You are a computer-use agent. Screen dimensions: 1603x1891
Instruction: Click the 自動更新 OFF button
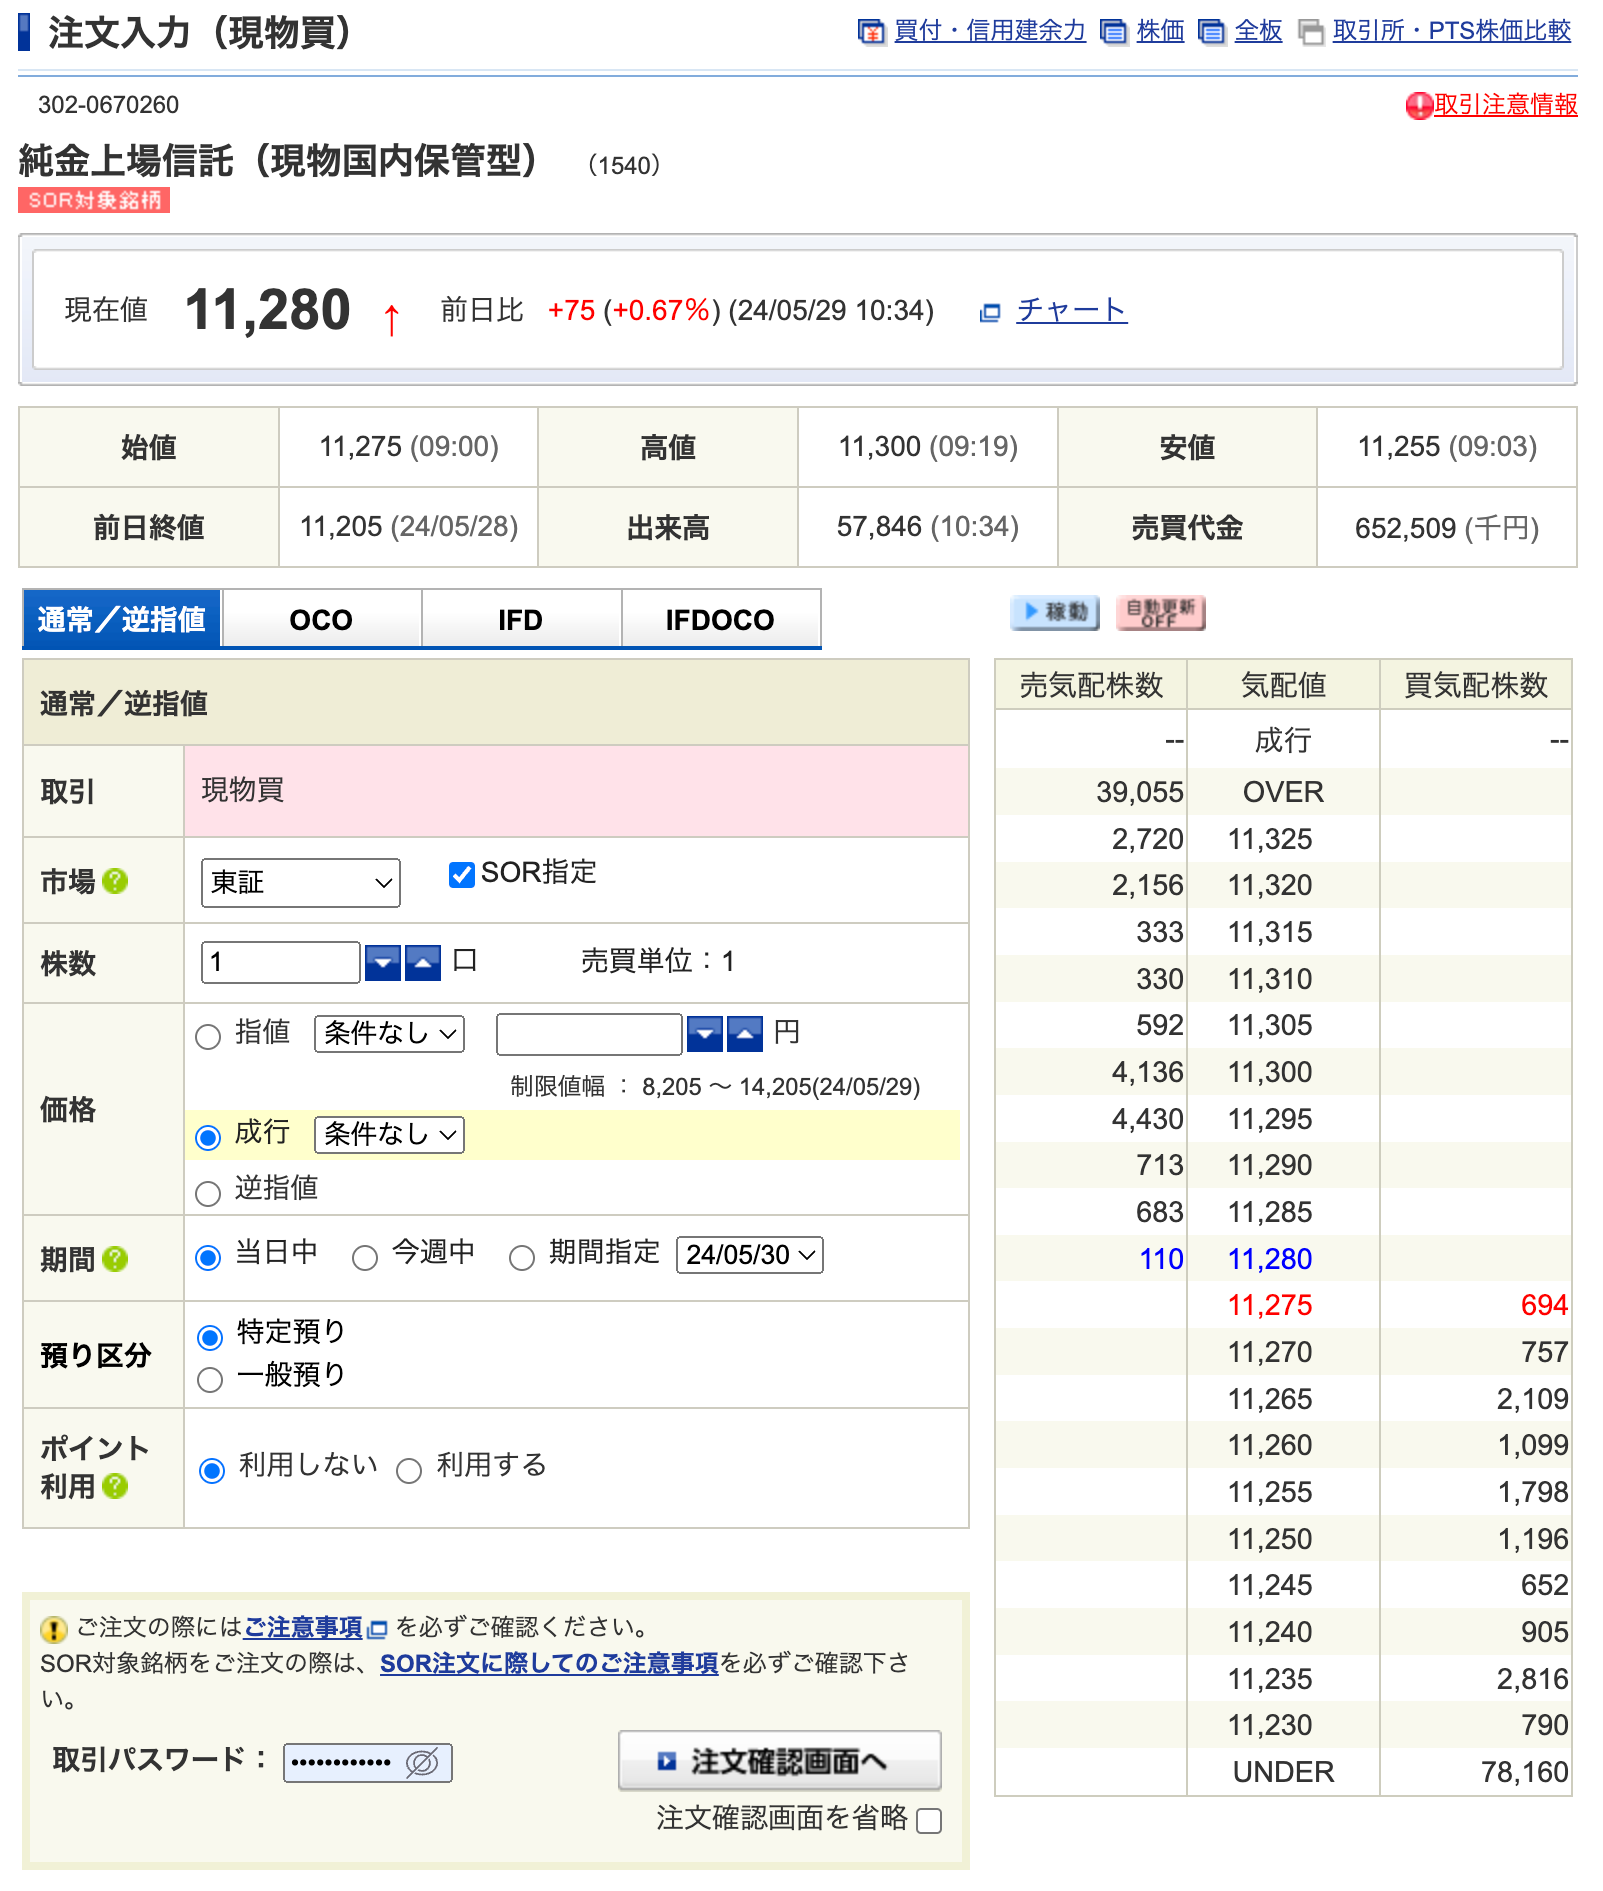point(1160,613)
